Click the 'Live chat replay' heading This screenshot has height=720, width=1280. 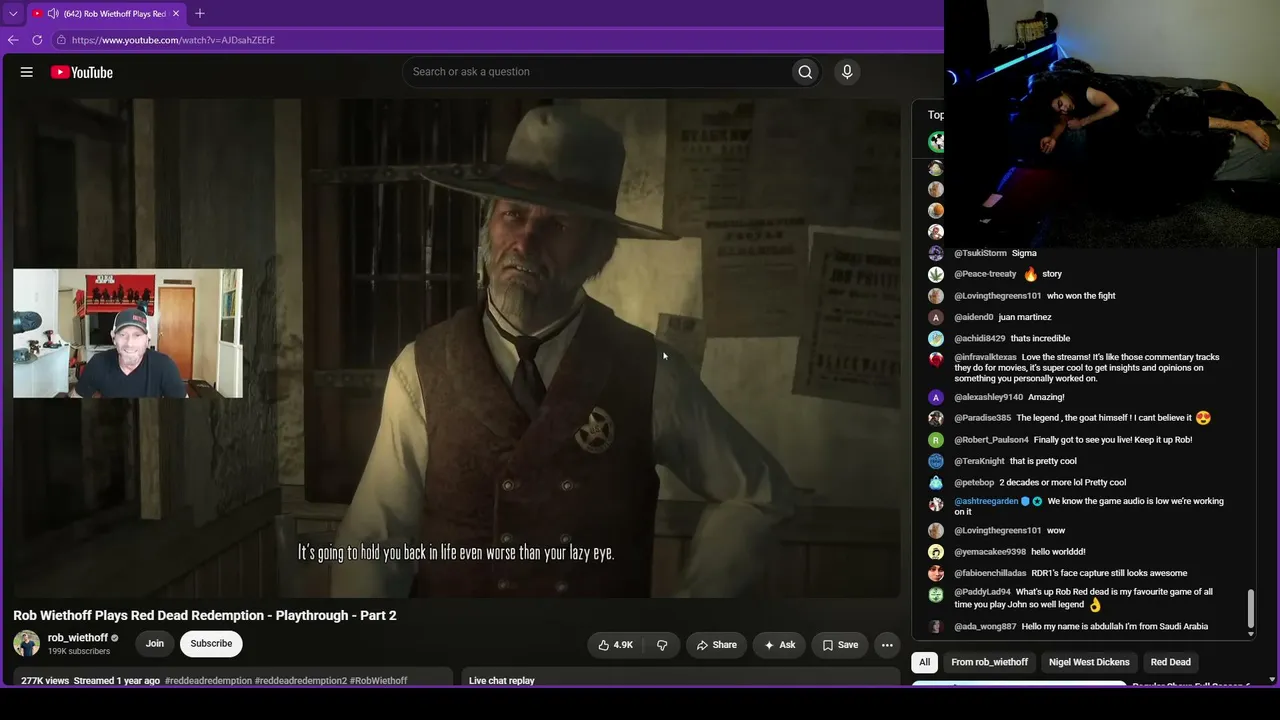[x=502, y=681]
